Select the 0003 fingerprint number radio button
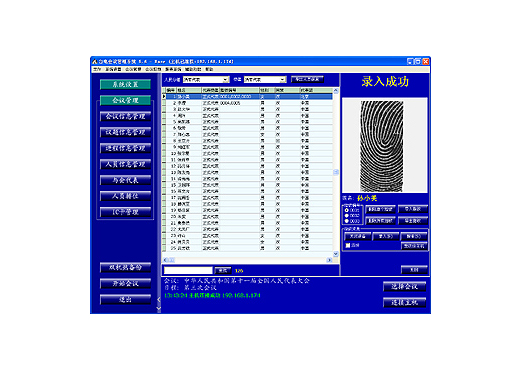This screenshot has width=520, height=368. pyautogui.click(x=347, y=221)
